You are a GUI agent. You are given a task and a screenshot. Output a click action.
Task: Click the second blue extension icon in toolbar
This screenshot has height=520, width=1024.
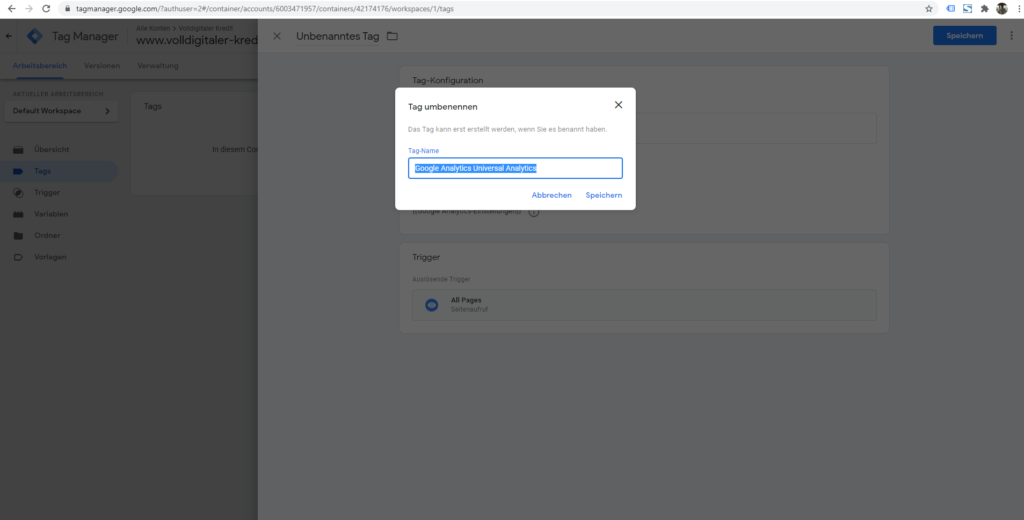[x=968, y=8]
